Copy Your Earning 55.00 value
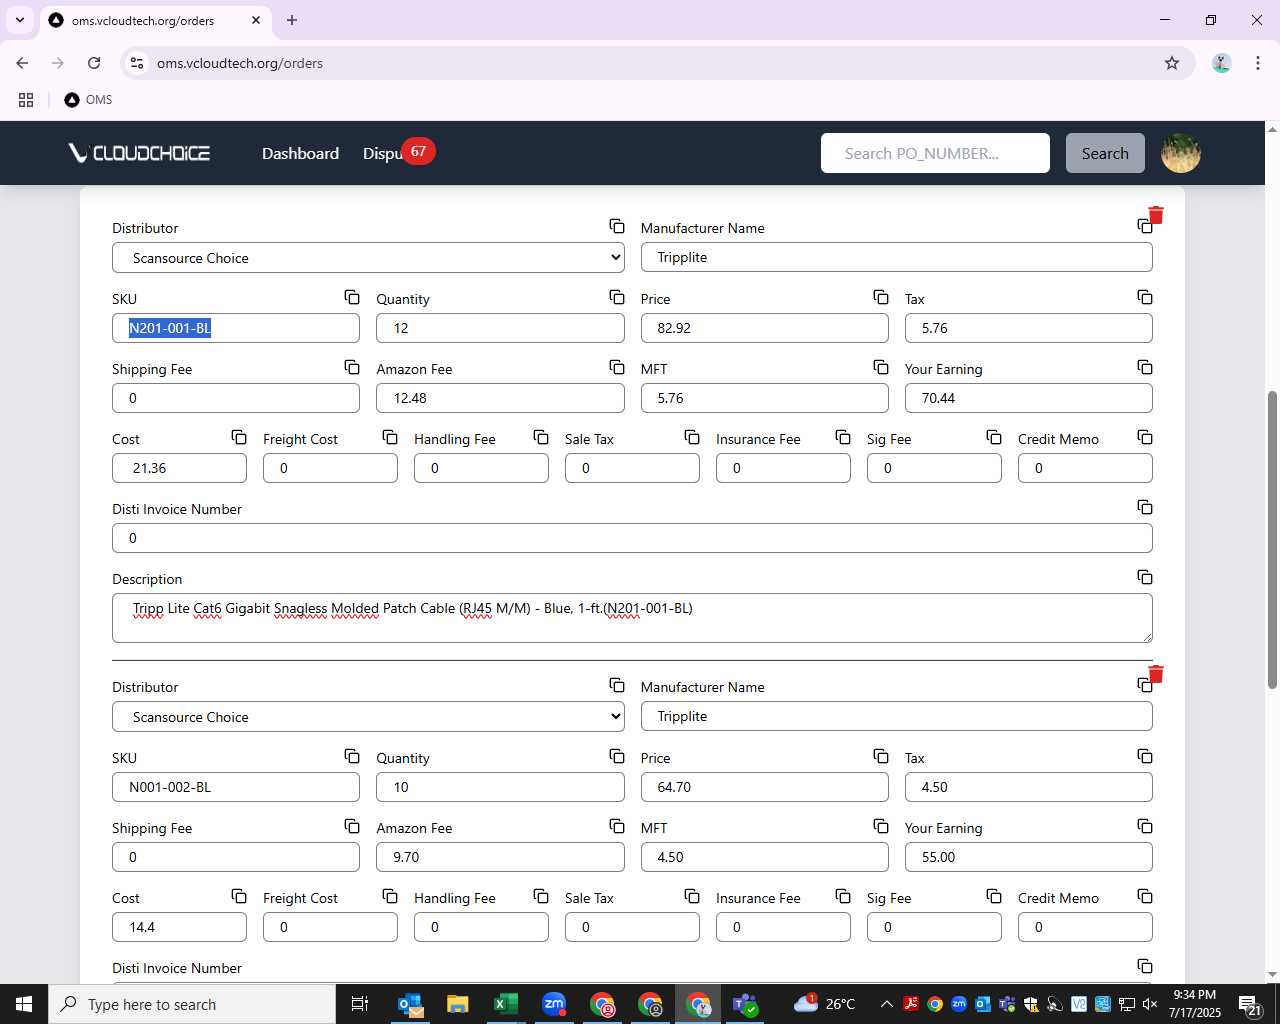This screenshot has width=1280, height=1024. pyautogui.click(x=1145, y=826)
